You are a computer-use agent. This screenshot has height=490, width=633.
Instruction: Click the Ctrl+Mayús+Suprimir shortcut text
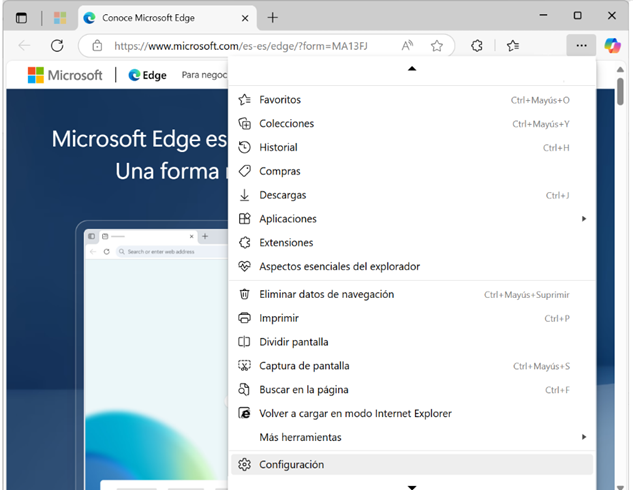point(526,295)
